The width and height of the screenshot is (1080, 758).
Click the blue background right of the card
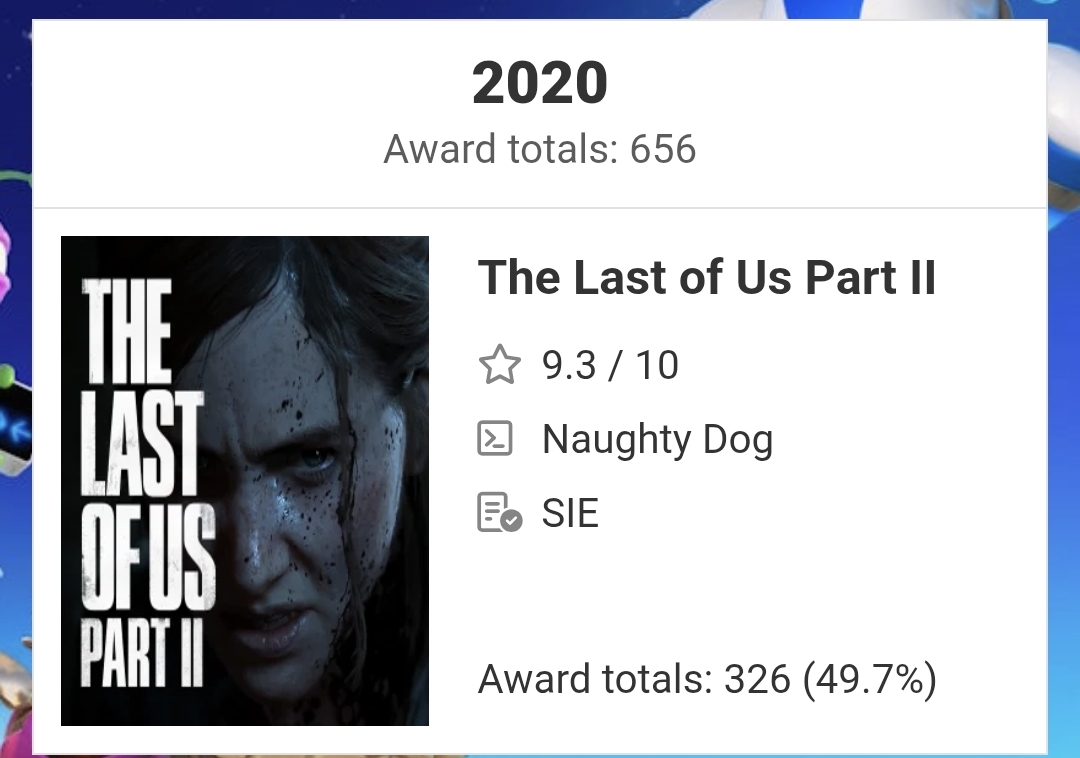1064,400
